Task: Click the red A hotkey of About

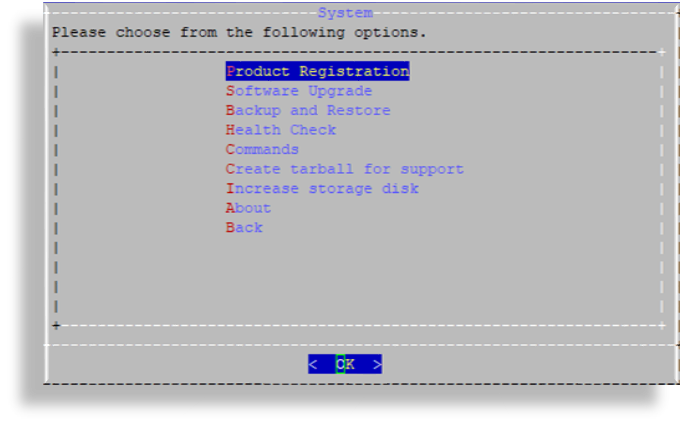Action: point(230,208)
